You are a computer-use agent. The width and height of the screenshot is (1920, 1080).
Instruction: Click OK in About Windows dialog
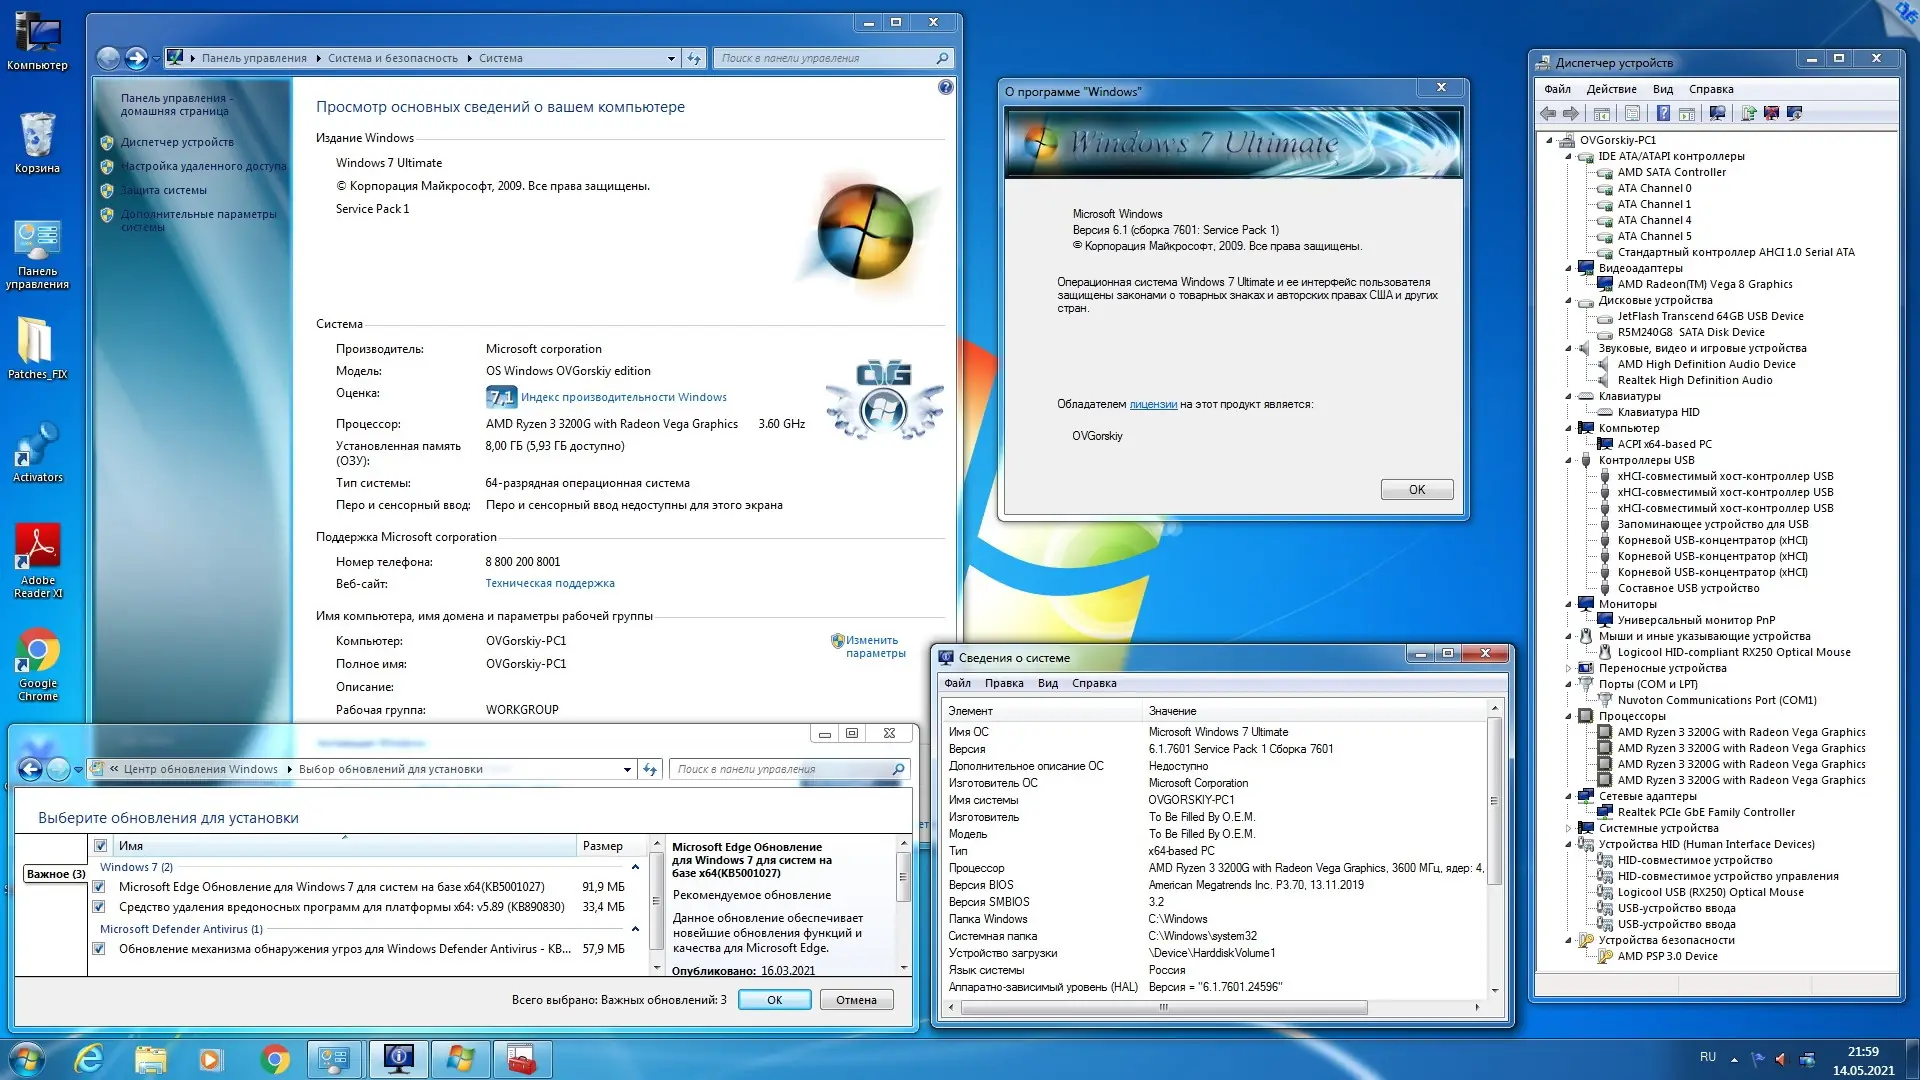[x=1416, y=489]
